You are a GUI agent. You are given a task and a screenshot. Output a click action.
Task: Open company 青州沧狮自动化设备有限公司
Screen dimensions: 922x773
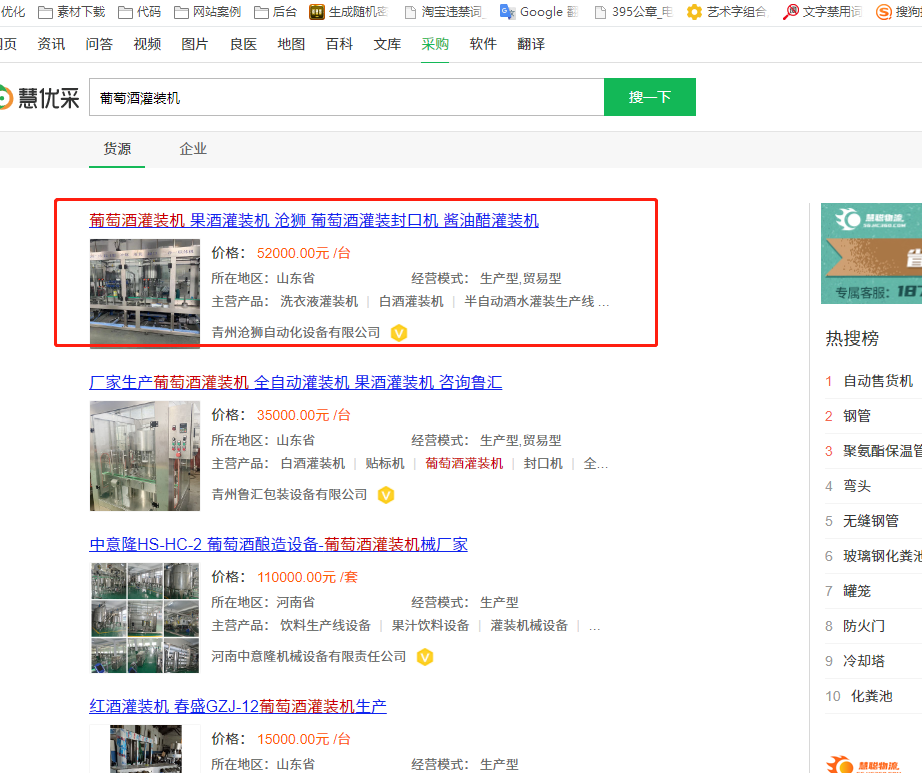tap(296, 333)
